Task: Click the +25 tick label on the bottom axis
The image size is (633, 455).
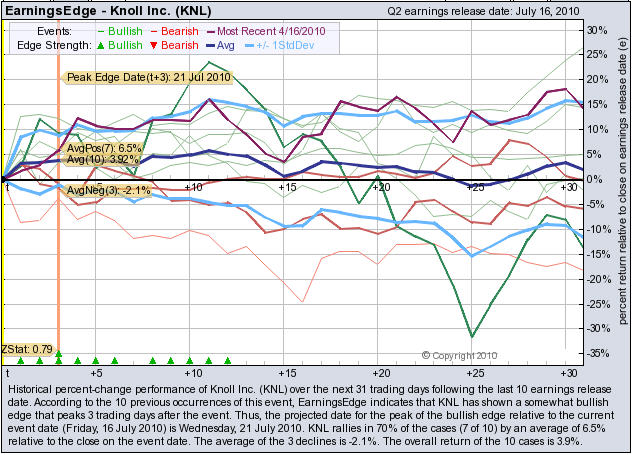Action: pyautogui.click(x=475, y=373)
